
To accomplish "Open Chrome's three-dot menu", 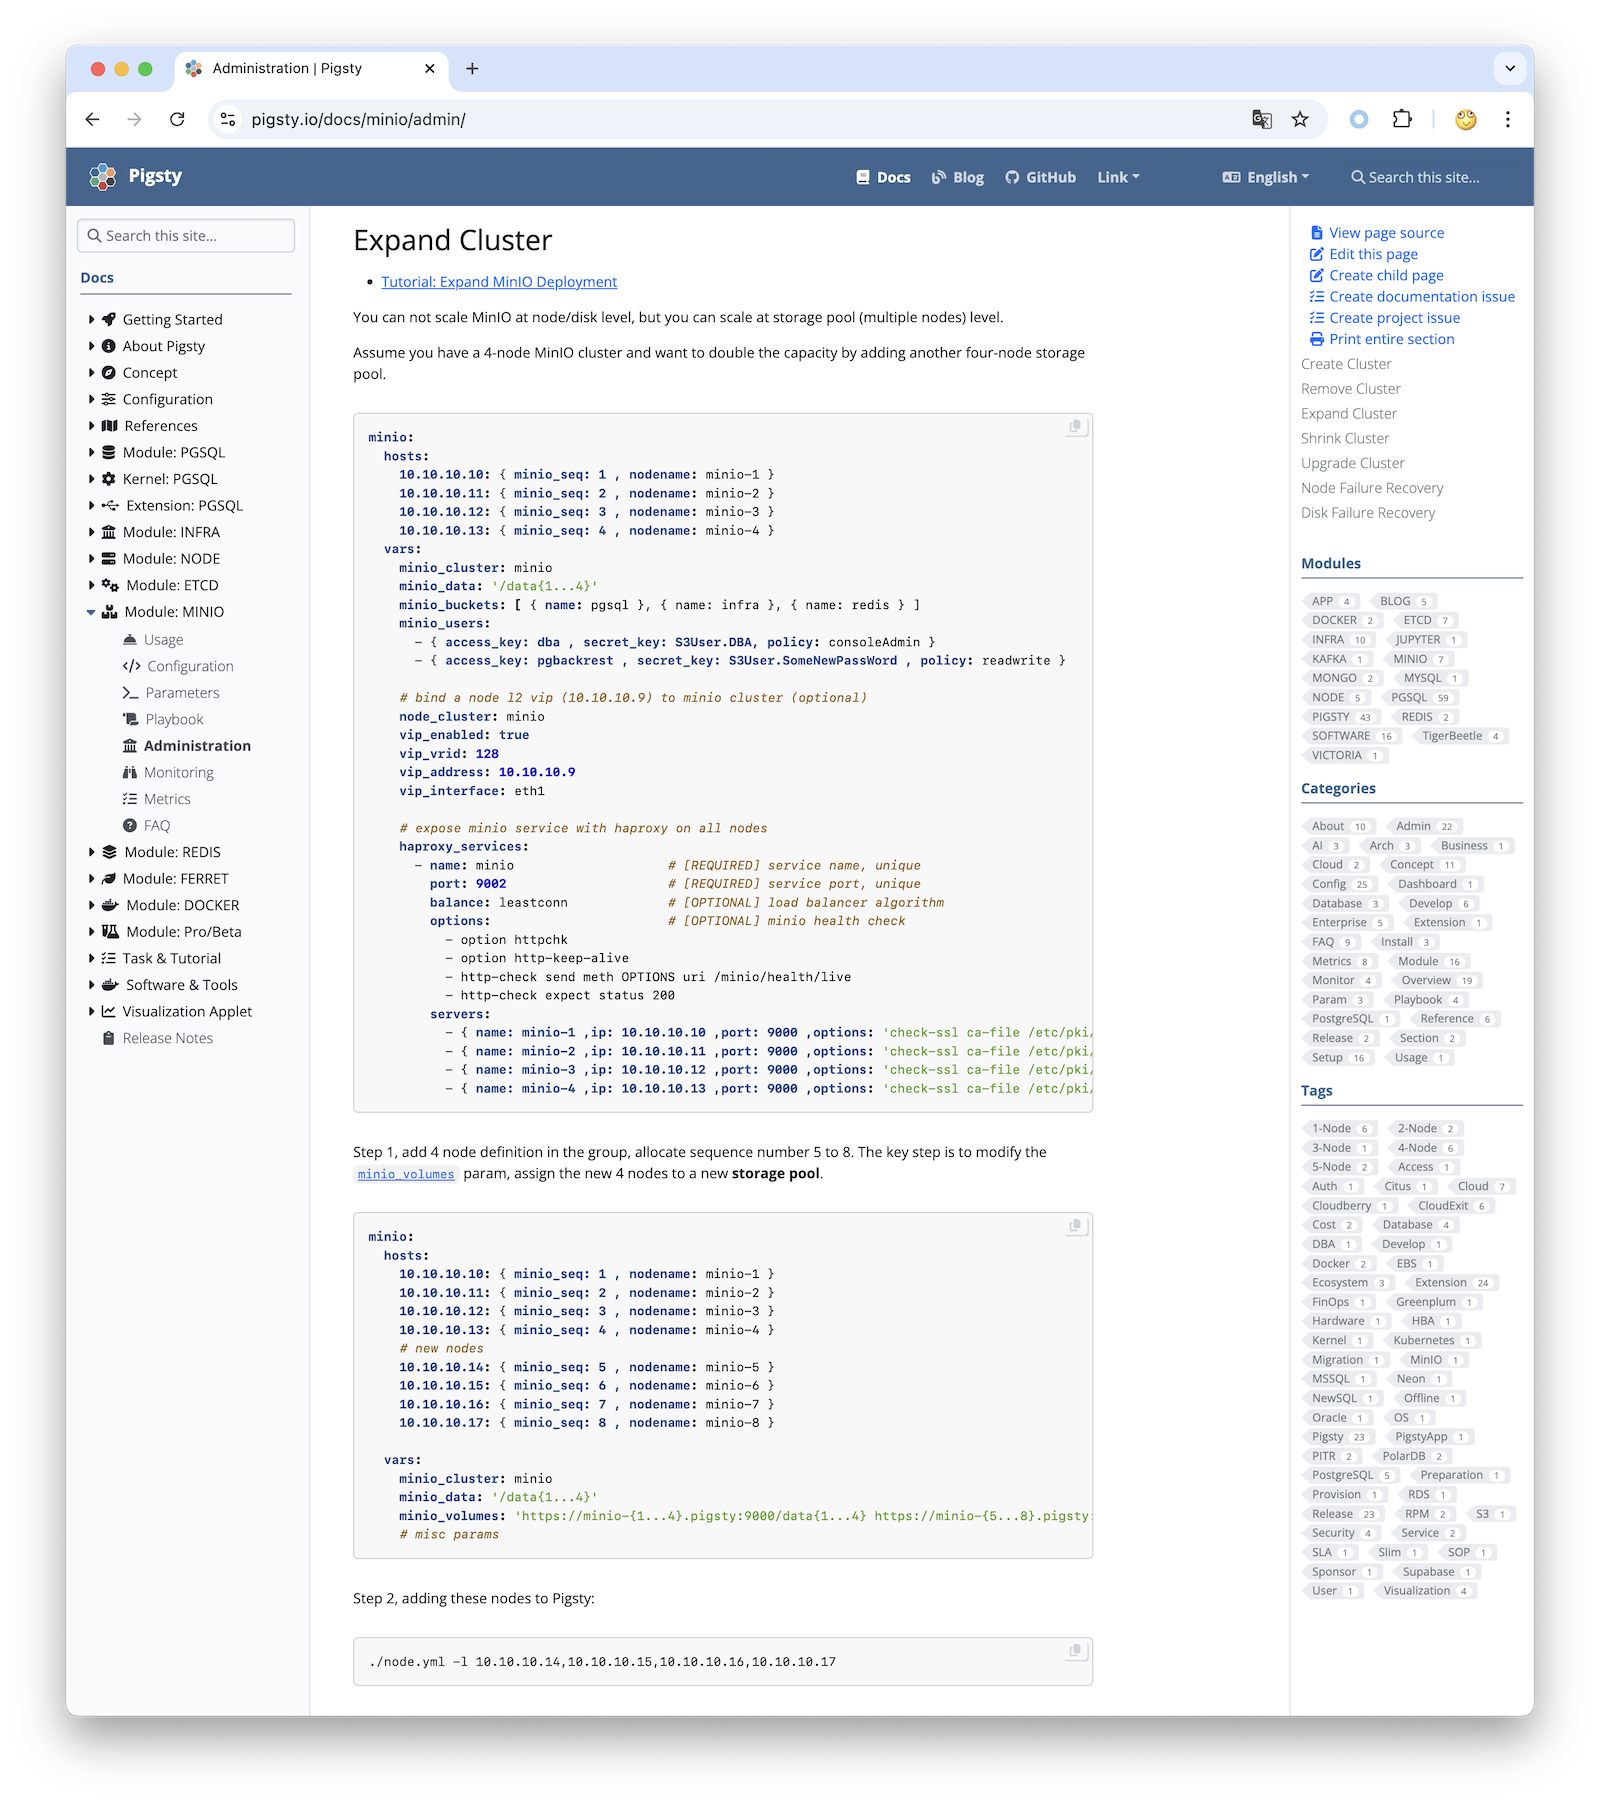I will pyautogui.click(x=1507, y=120).
